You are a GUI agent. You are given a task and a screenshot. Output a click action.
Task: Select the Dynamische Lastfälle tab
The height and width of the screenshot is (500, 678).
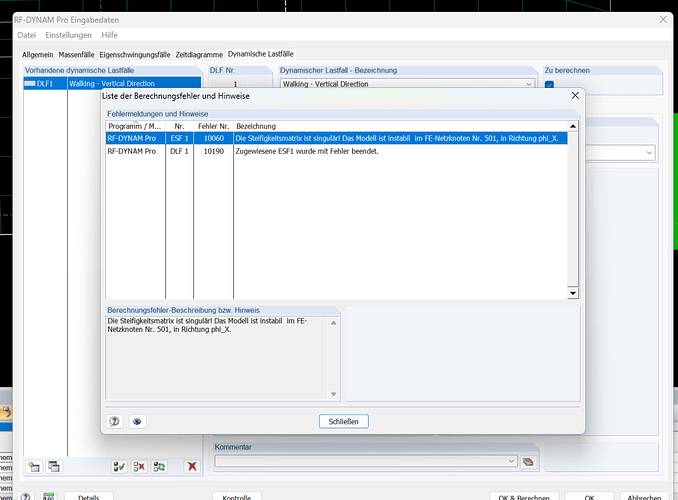coord(261,54)
